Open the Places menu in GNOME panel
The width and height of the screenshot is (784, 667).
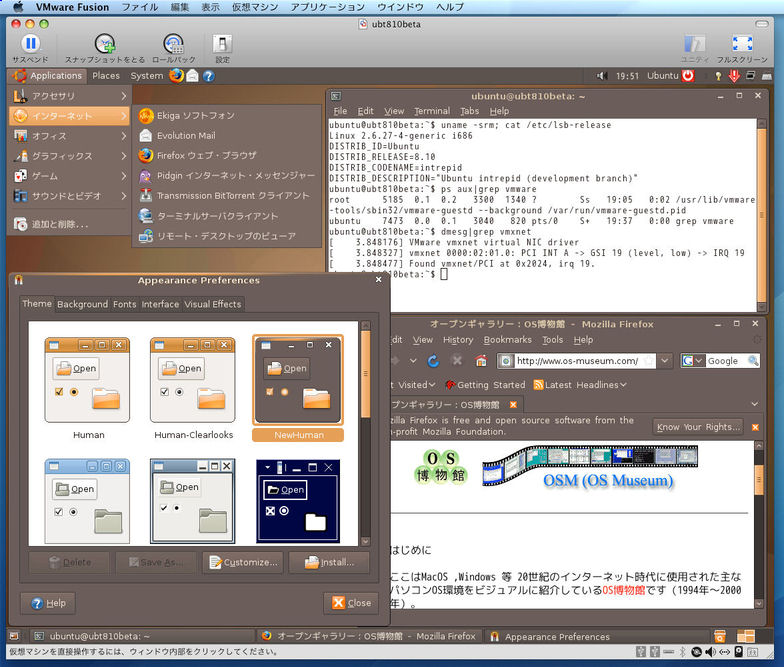[x=106, y=76]
